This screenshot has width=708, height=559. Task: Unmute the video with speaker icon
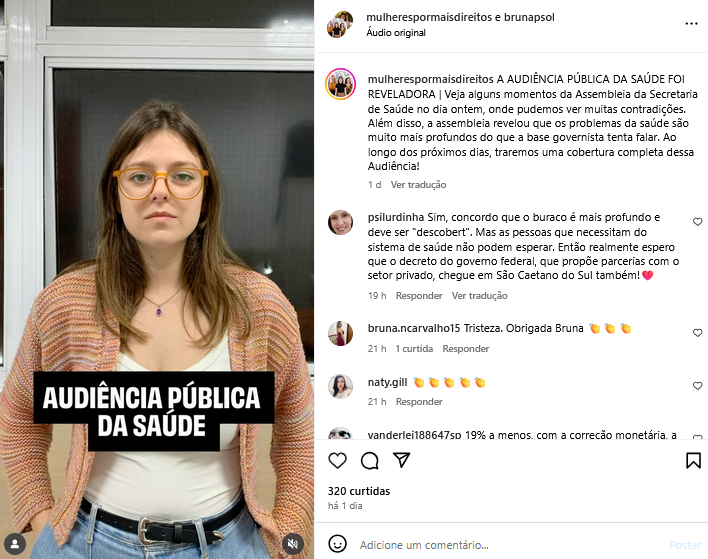tap(293, 544)
